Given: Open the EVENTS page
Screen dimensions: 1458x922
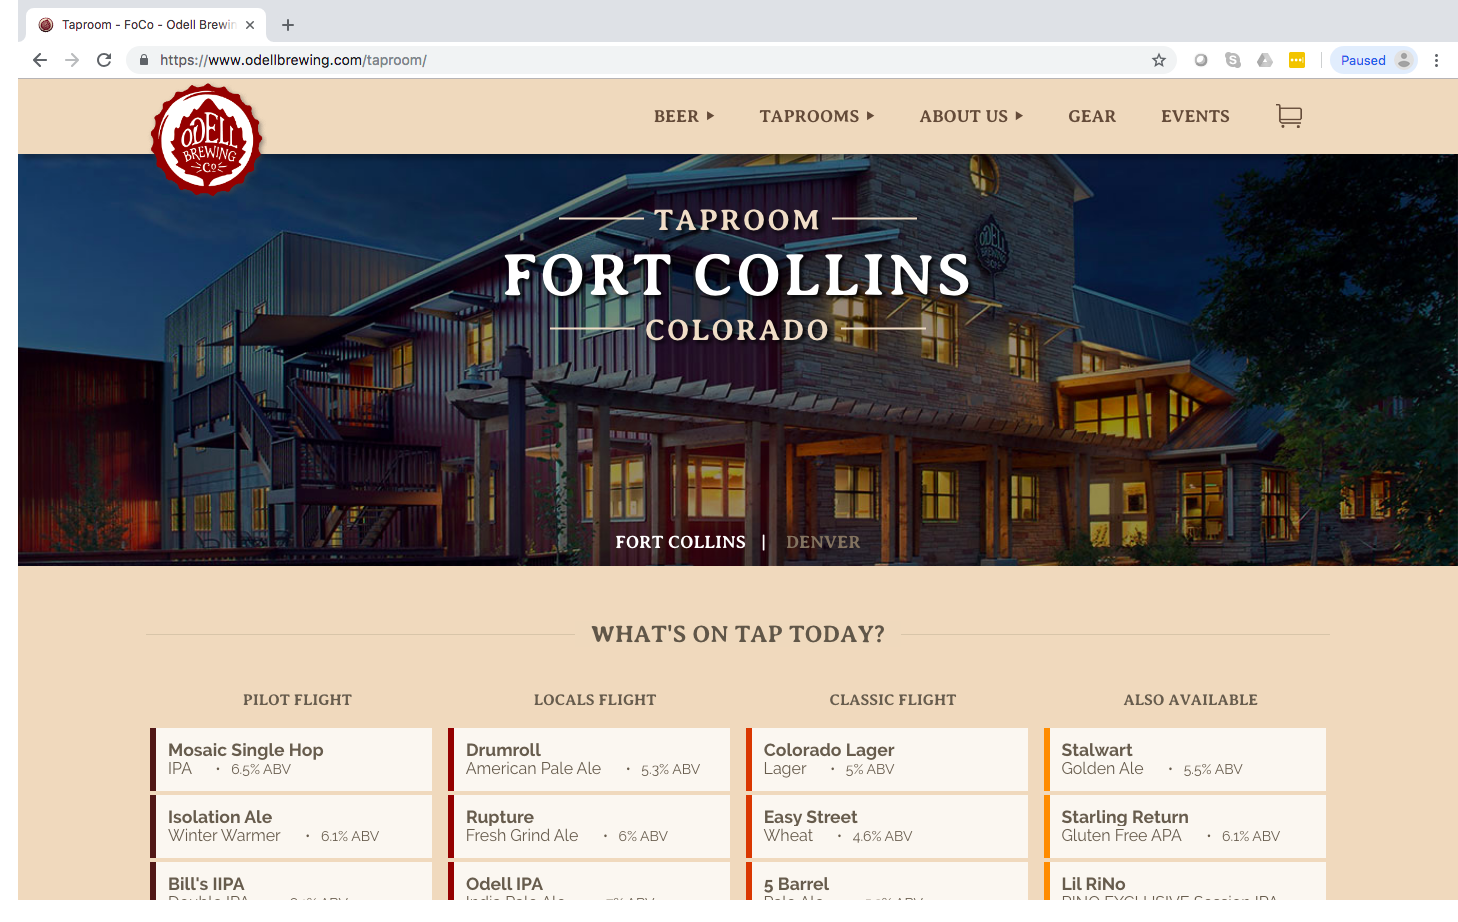Looking at the screenshot, I should [x=1195, y=116].
